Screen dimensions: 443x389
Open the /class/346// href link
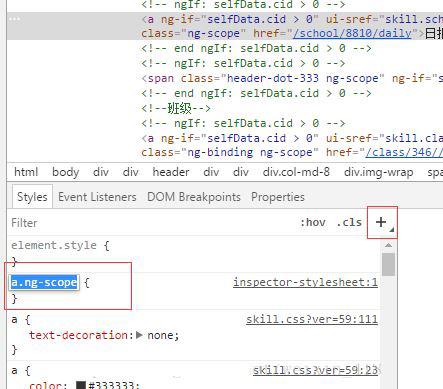pyautogui.click(x=404, y=152)
